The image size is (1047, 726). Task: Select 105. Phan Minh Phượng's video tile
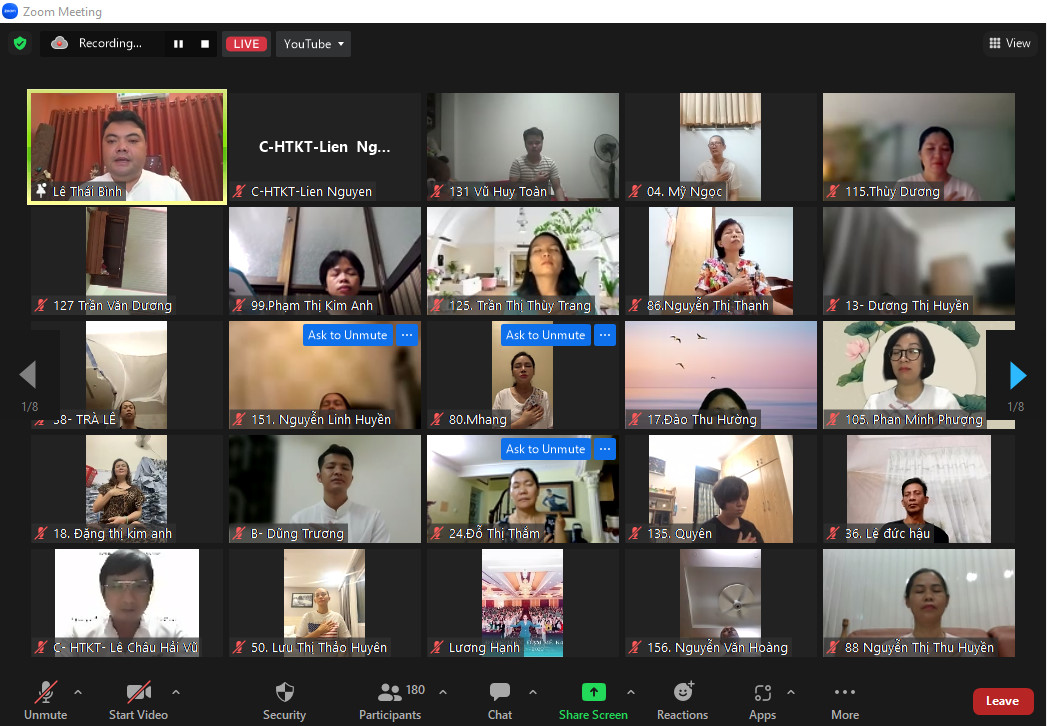coord(919,375)
